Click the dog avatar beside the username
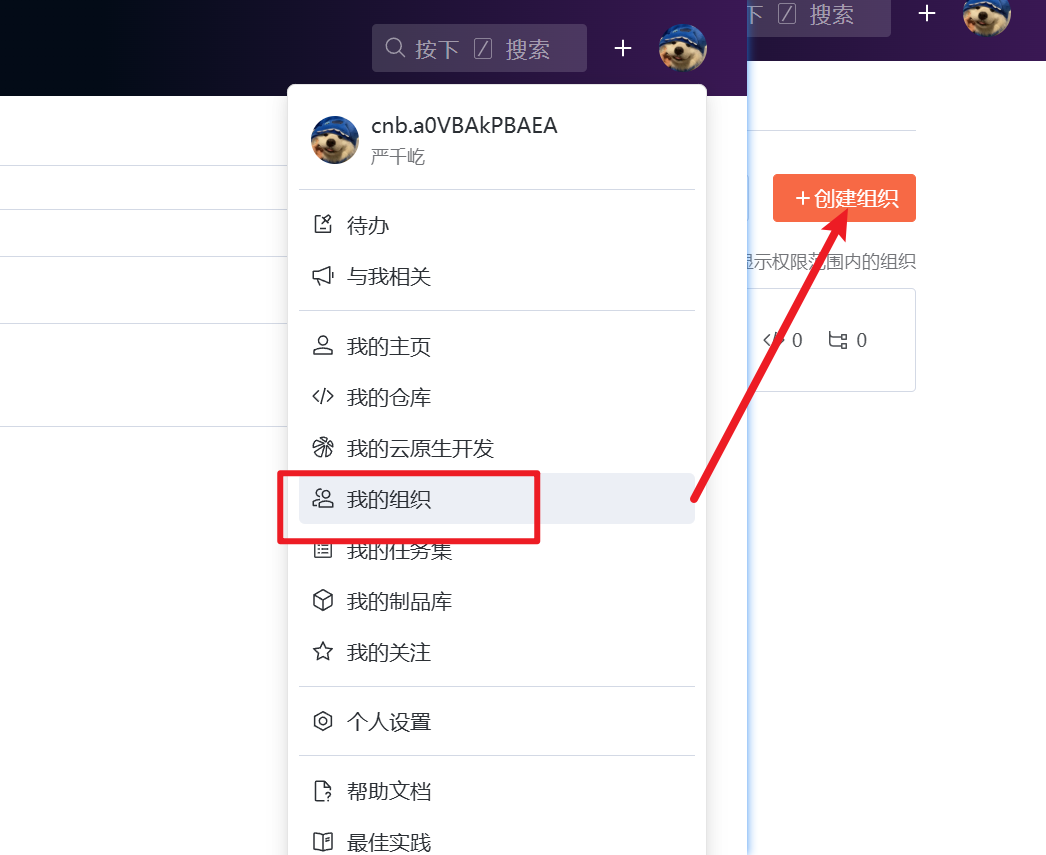The height and width of the screenshot is (855, 1046). point(335,139)
